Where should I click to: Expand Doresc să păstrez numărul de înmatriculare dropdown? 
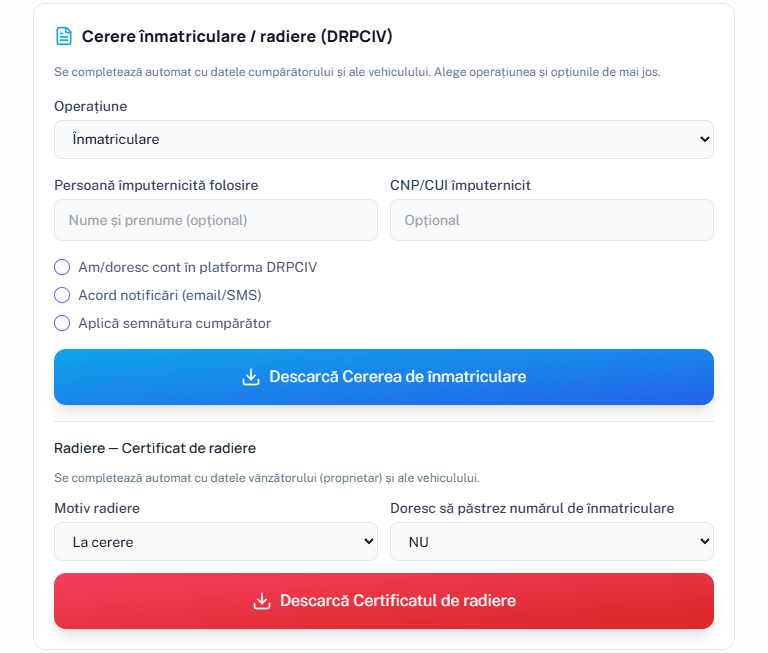pos(552,541)
